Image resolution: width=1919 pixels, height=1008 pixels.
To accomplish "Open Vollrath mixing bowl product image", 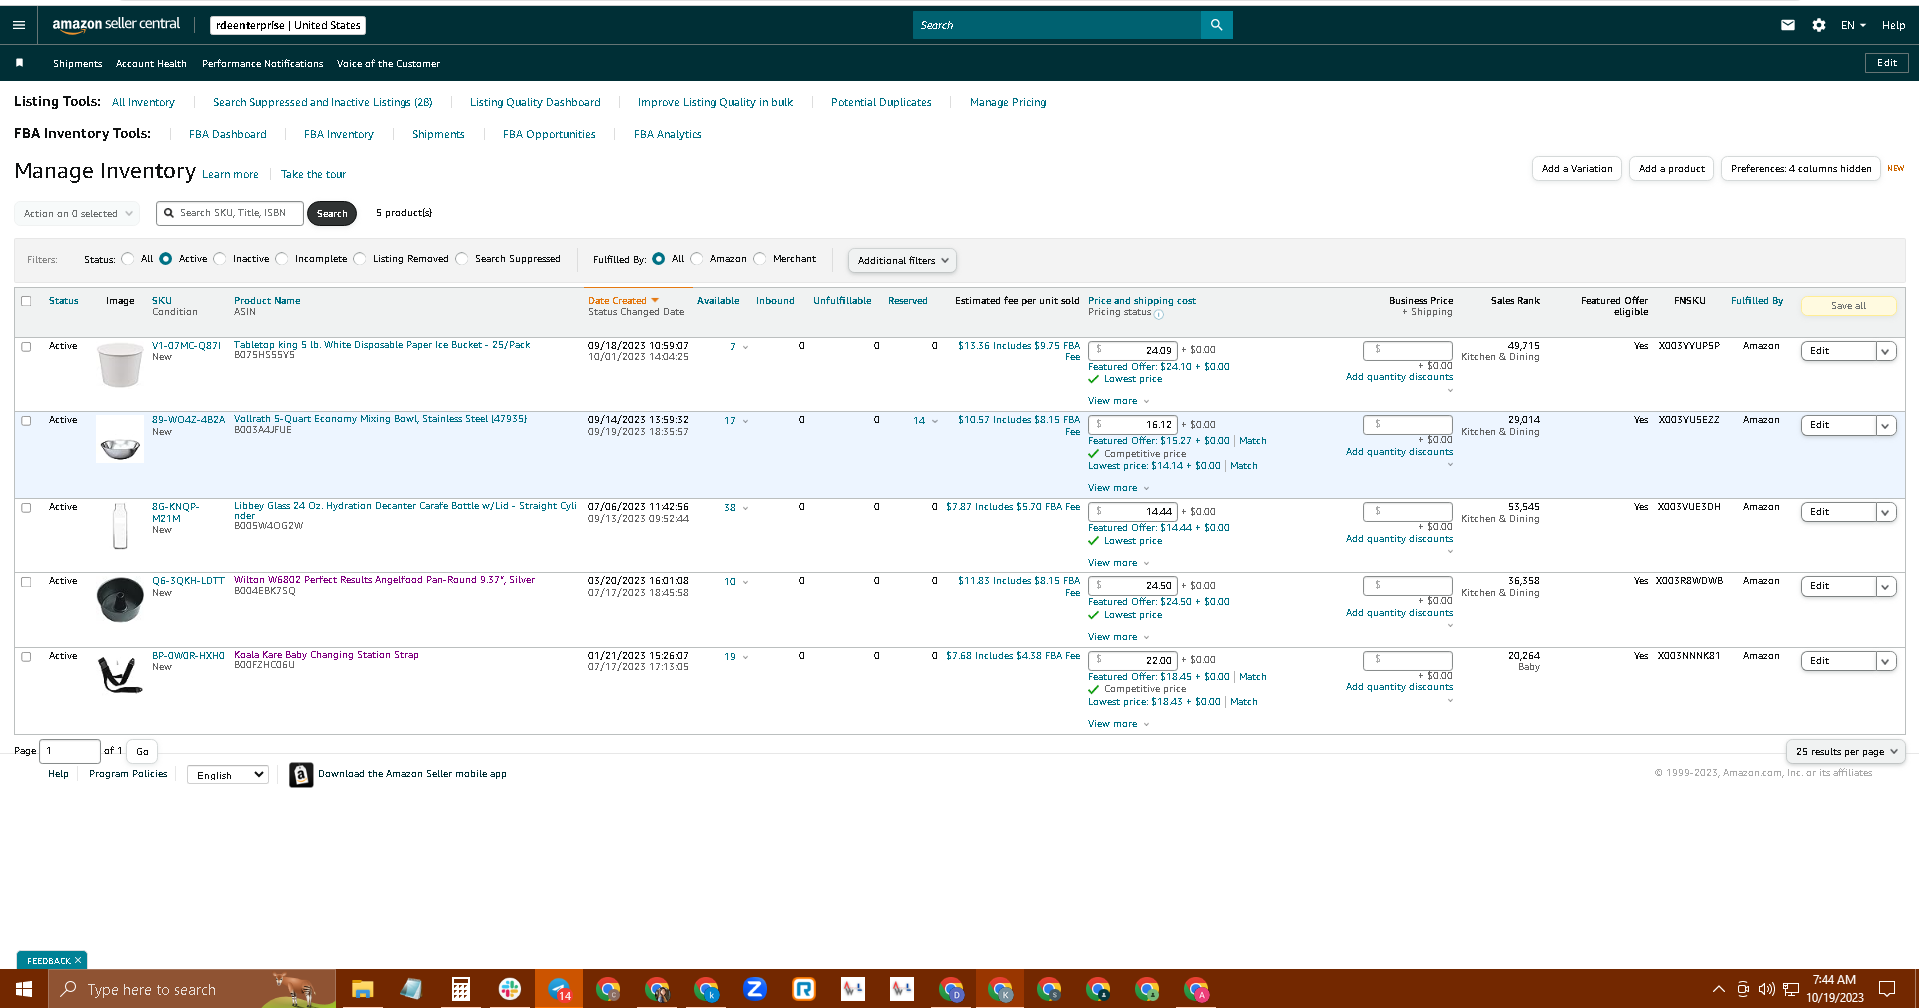I will pos(120,440).
